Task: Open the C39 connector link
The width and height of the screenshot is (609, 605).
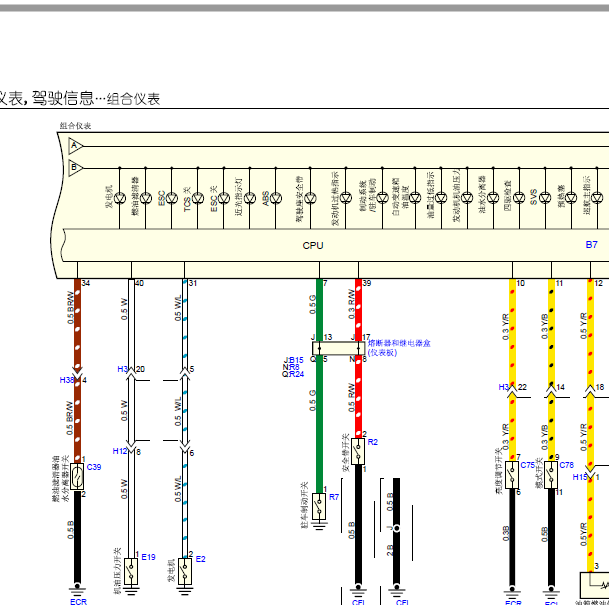Action: pyautogui.click(x=94, y=467)
